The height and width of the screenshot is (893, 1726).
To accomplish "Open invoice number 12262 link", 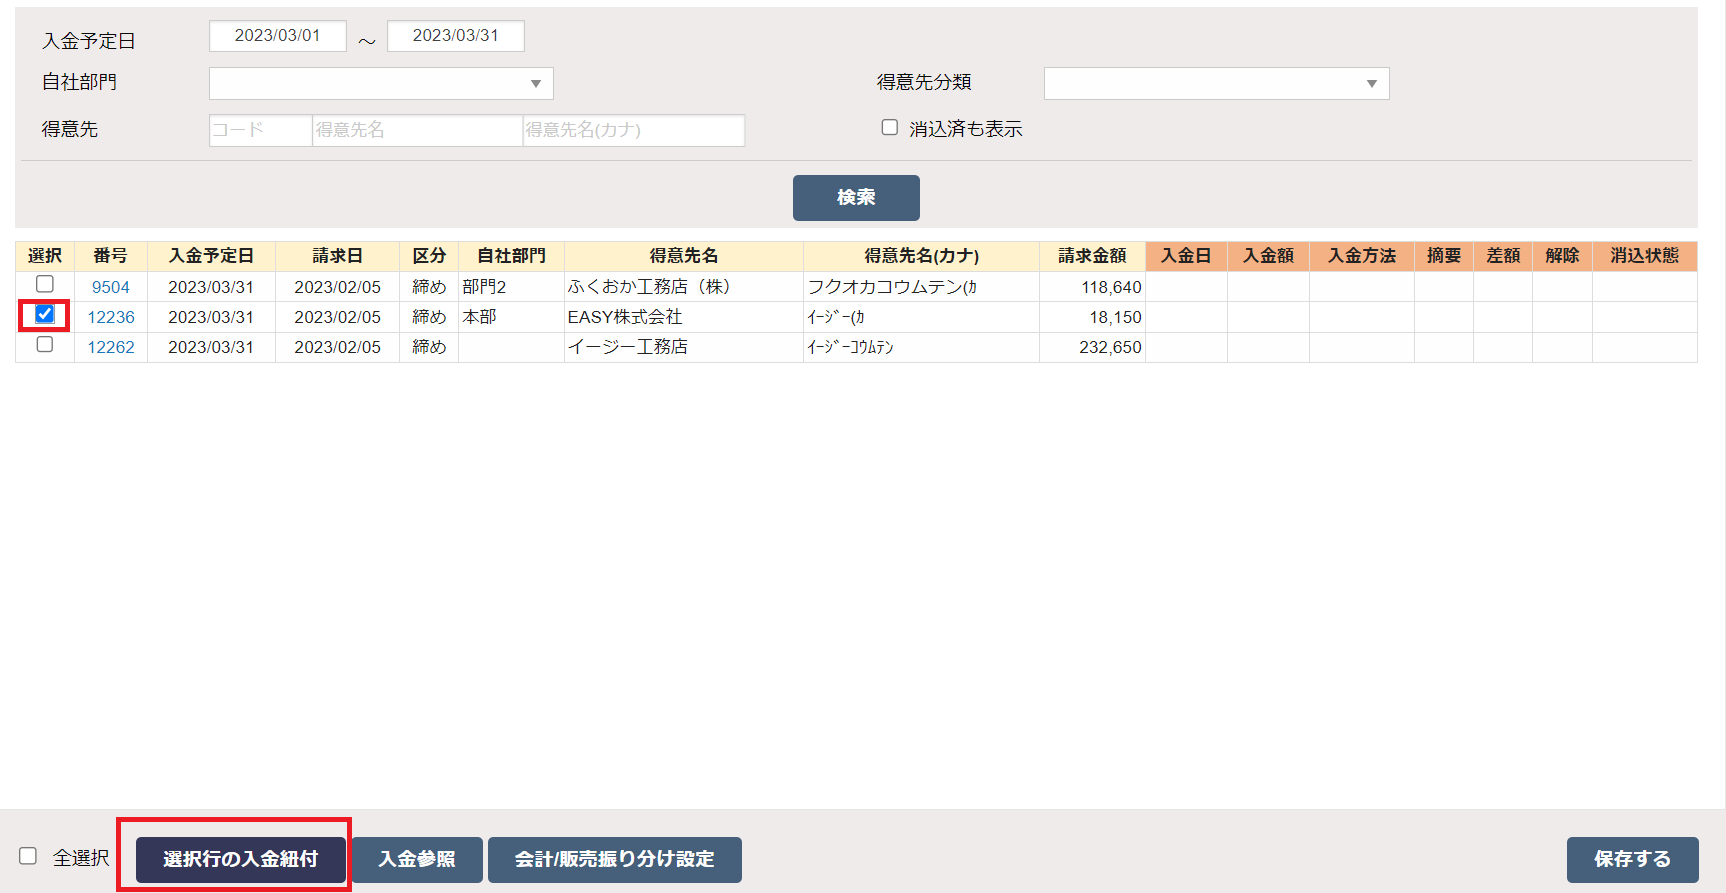I will (x=111, y=347).
